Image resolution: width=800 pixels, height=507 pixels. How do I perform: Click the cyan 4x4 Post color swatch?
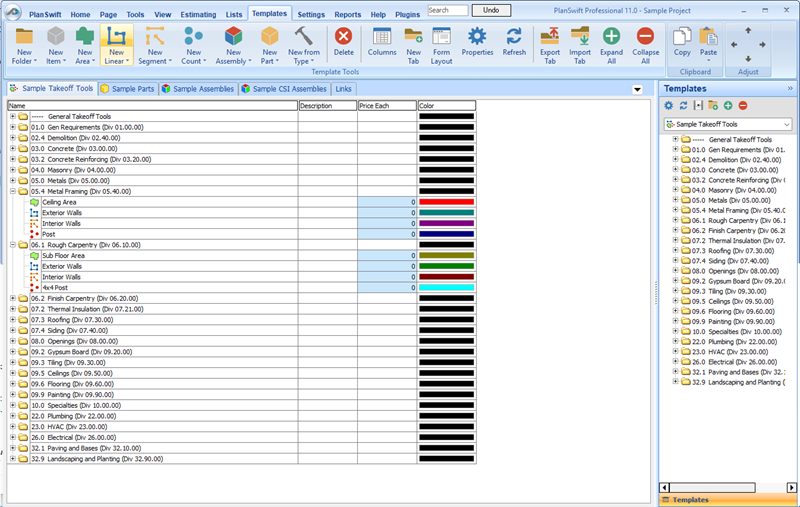[446, 288]
